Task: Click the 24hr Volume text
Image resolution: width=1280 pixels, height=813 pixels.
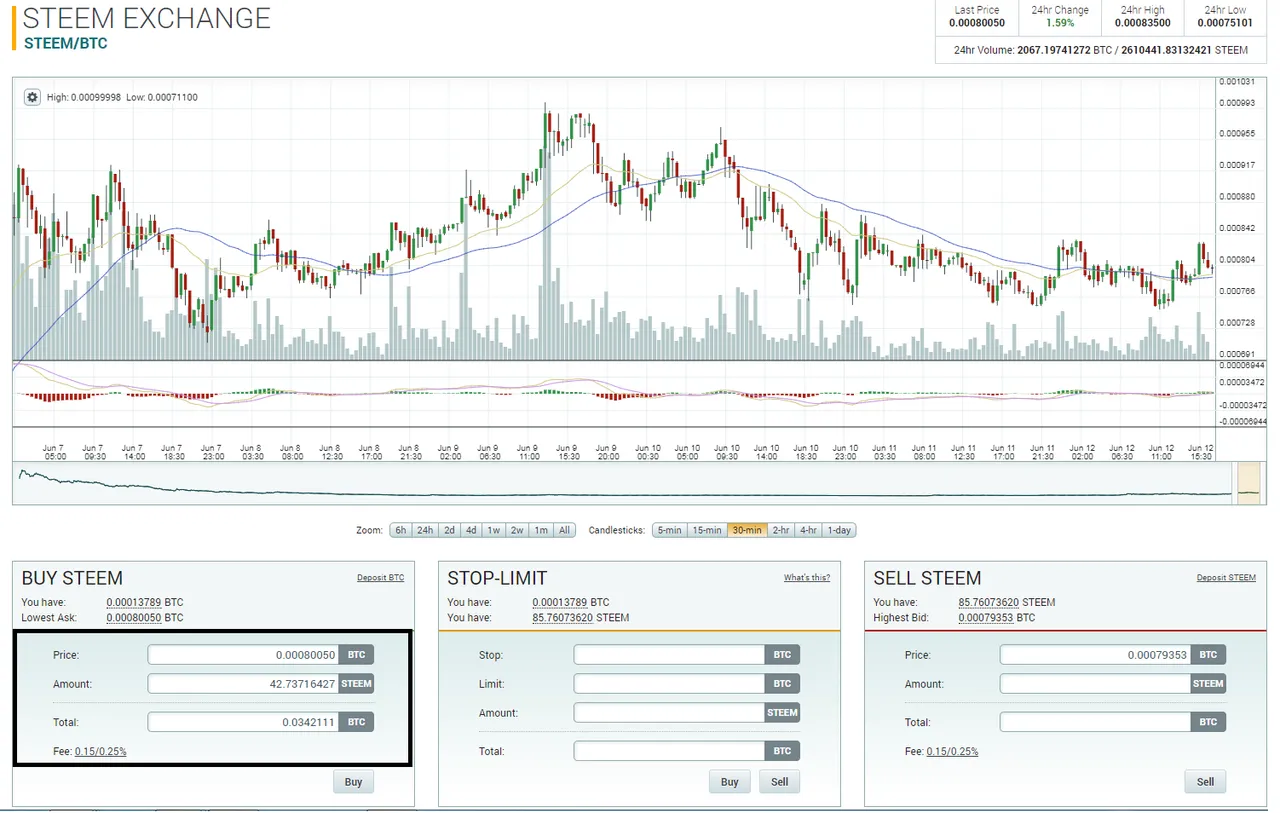Action: point(1101,50)
